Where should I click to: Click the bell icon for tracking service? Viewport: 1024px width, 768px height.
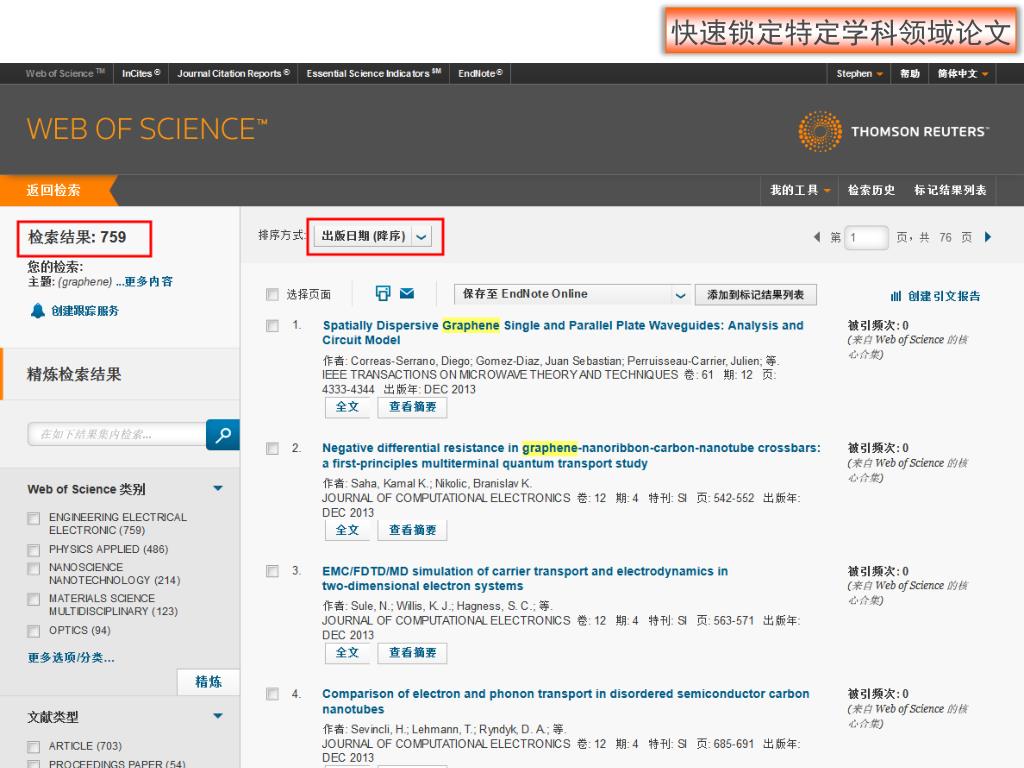pyautogui.click(x=38, y=311)
